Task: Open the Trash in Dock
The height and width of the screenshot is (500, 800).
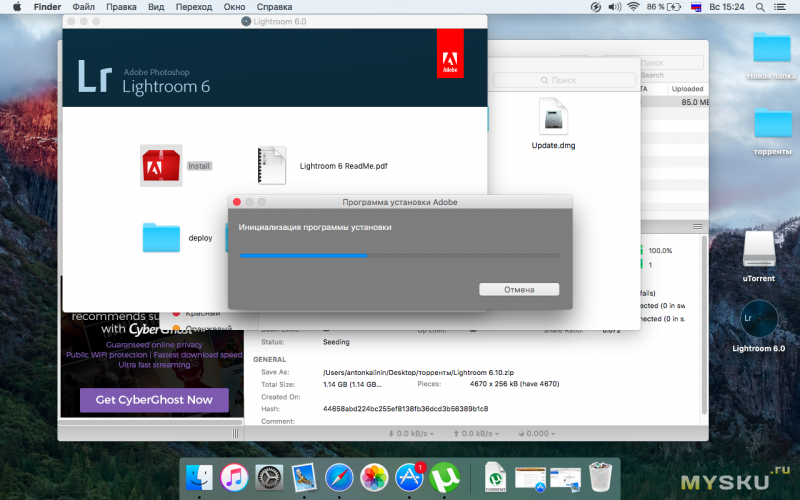Action: click(600, 477)
